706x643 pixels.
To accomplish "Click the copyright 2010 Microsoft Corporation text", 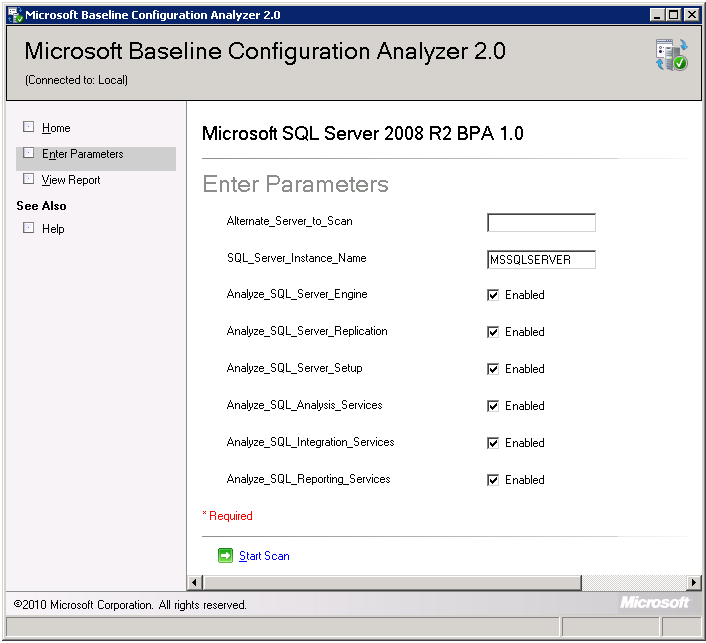I will (130, 605).
